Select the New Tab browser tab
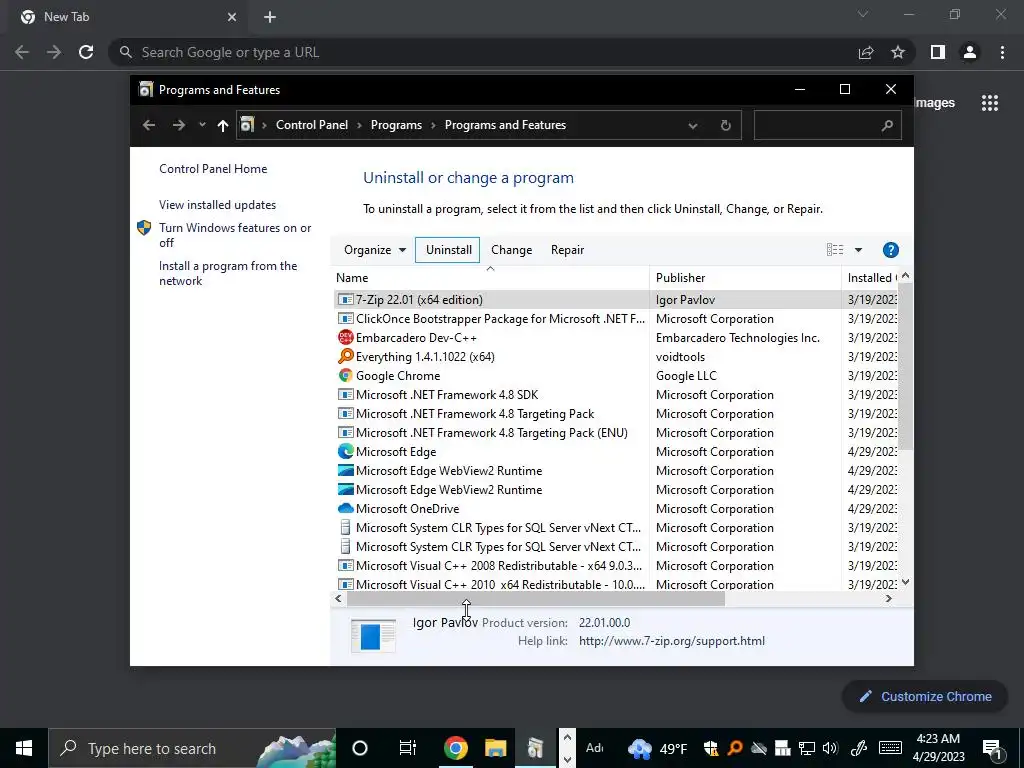The width and height of the screenshot is (1024, 768). [129, 17]
